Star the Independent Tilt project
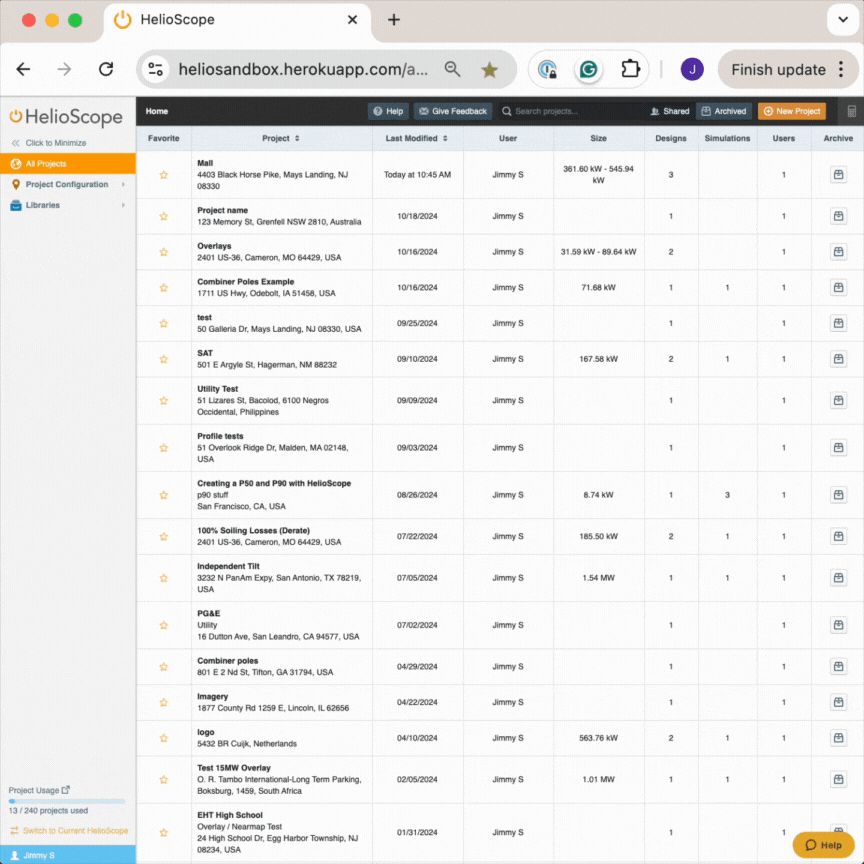Screen dimensions: 864x864 point(164,578)
